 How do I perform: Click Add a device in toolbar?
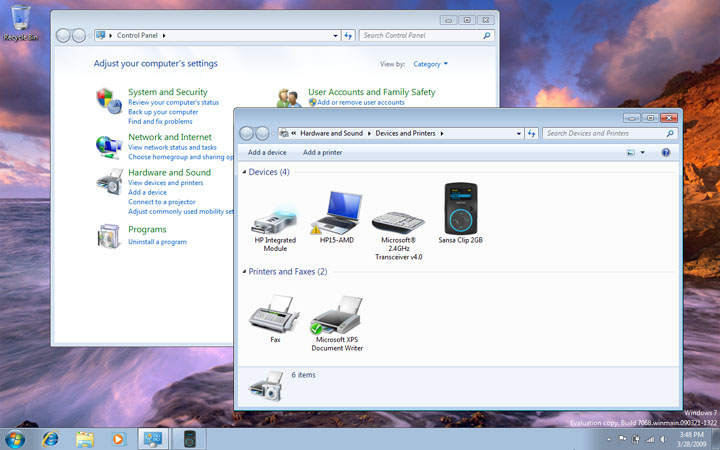click(267, 153)
